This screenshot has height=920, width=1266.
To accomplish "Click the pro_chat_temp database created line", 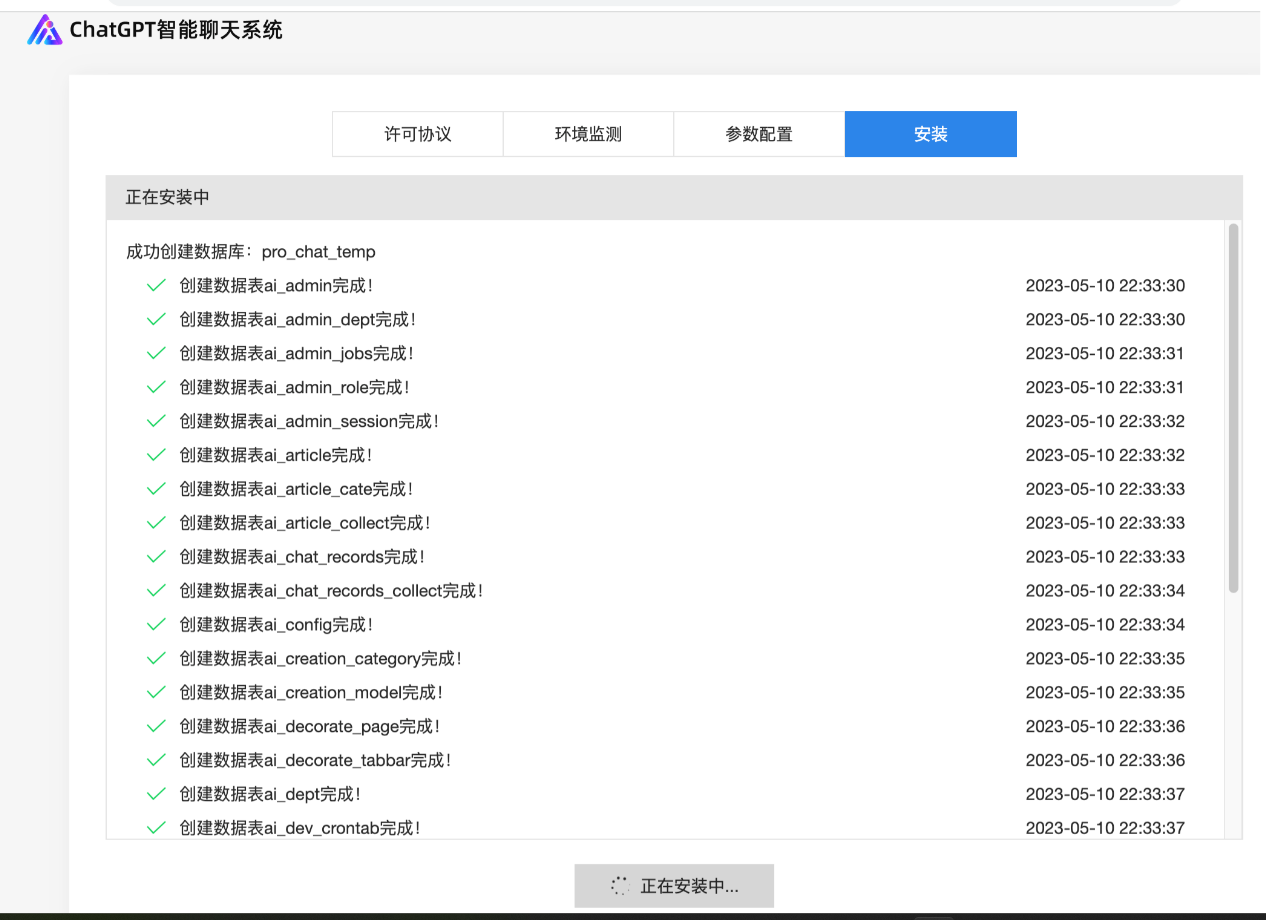I will coord(251,252).
